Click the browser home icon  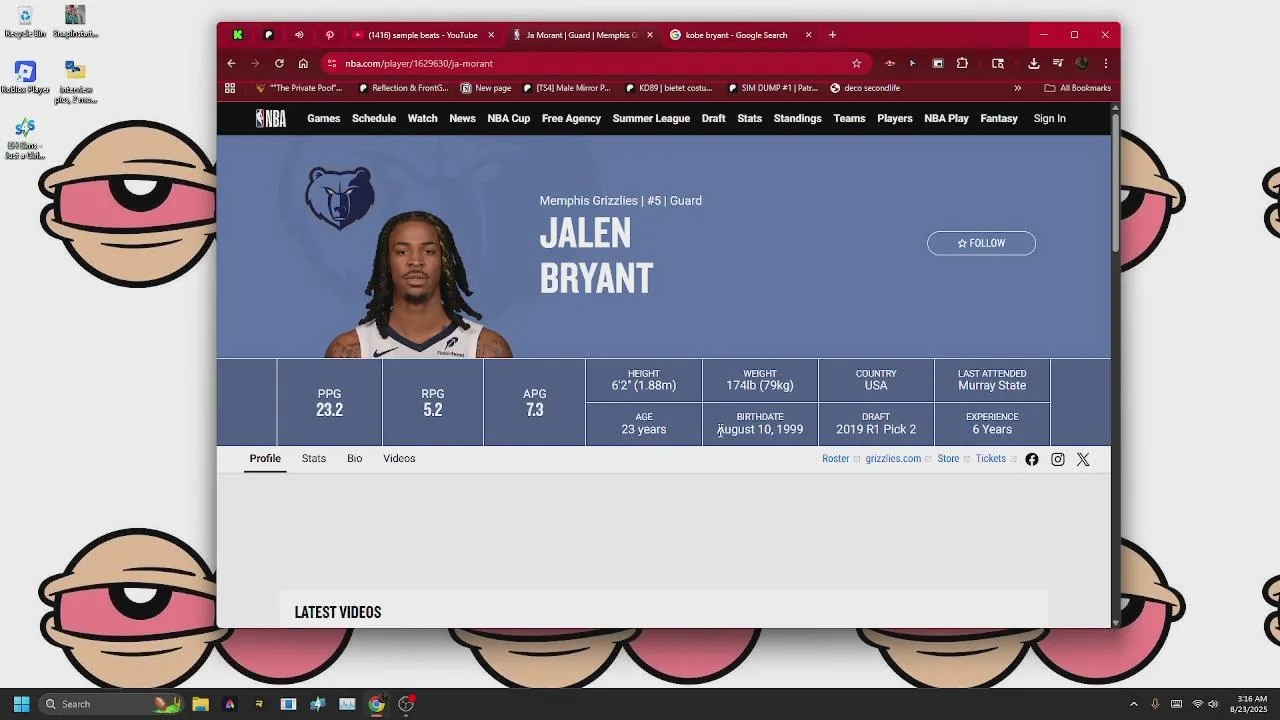303,63
